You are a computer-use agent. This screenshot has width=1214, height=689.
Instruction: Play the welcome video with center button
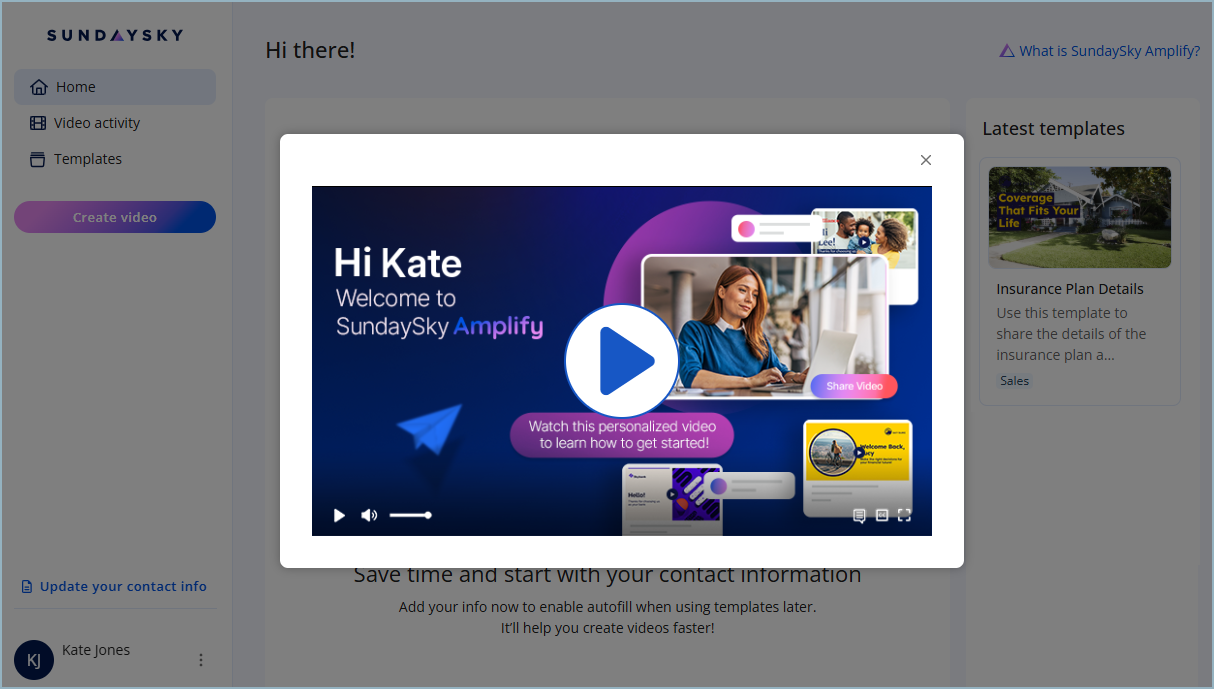point(621,361)
